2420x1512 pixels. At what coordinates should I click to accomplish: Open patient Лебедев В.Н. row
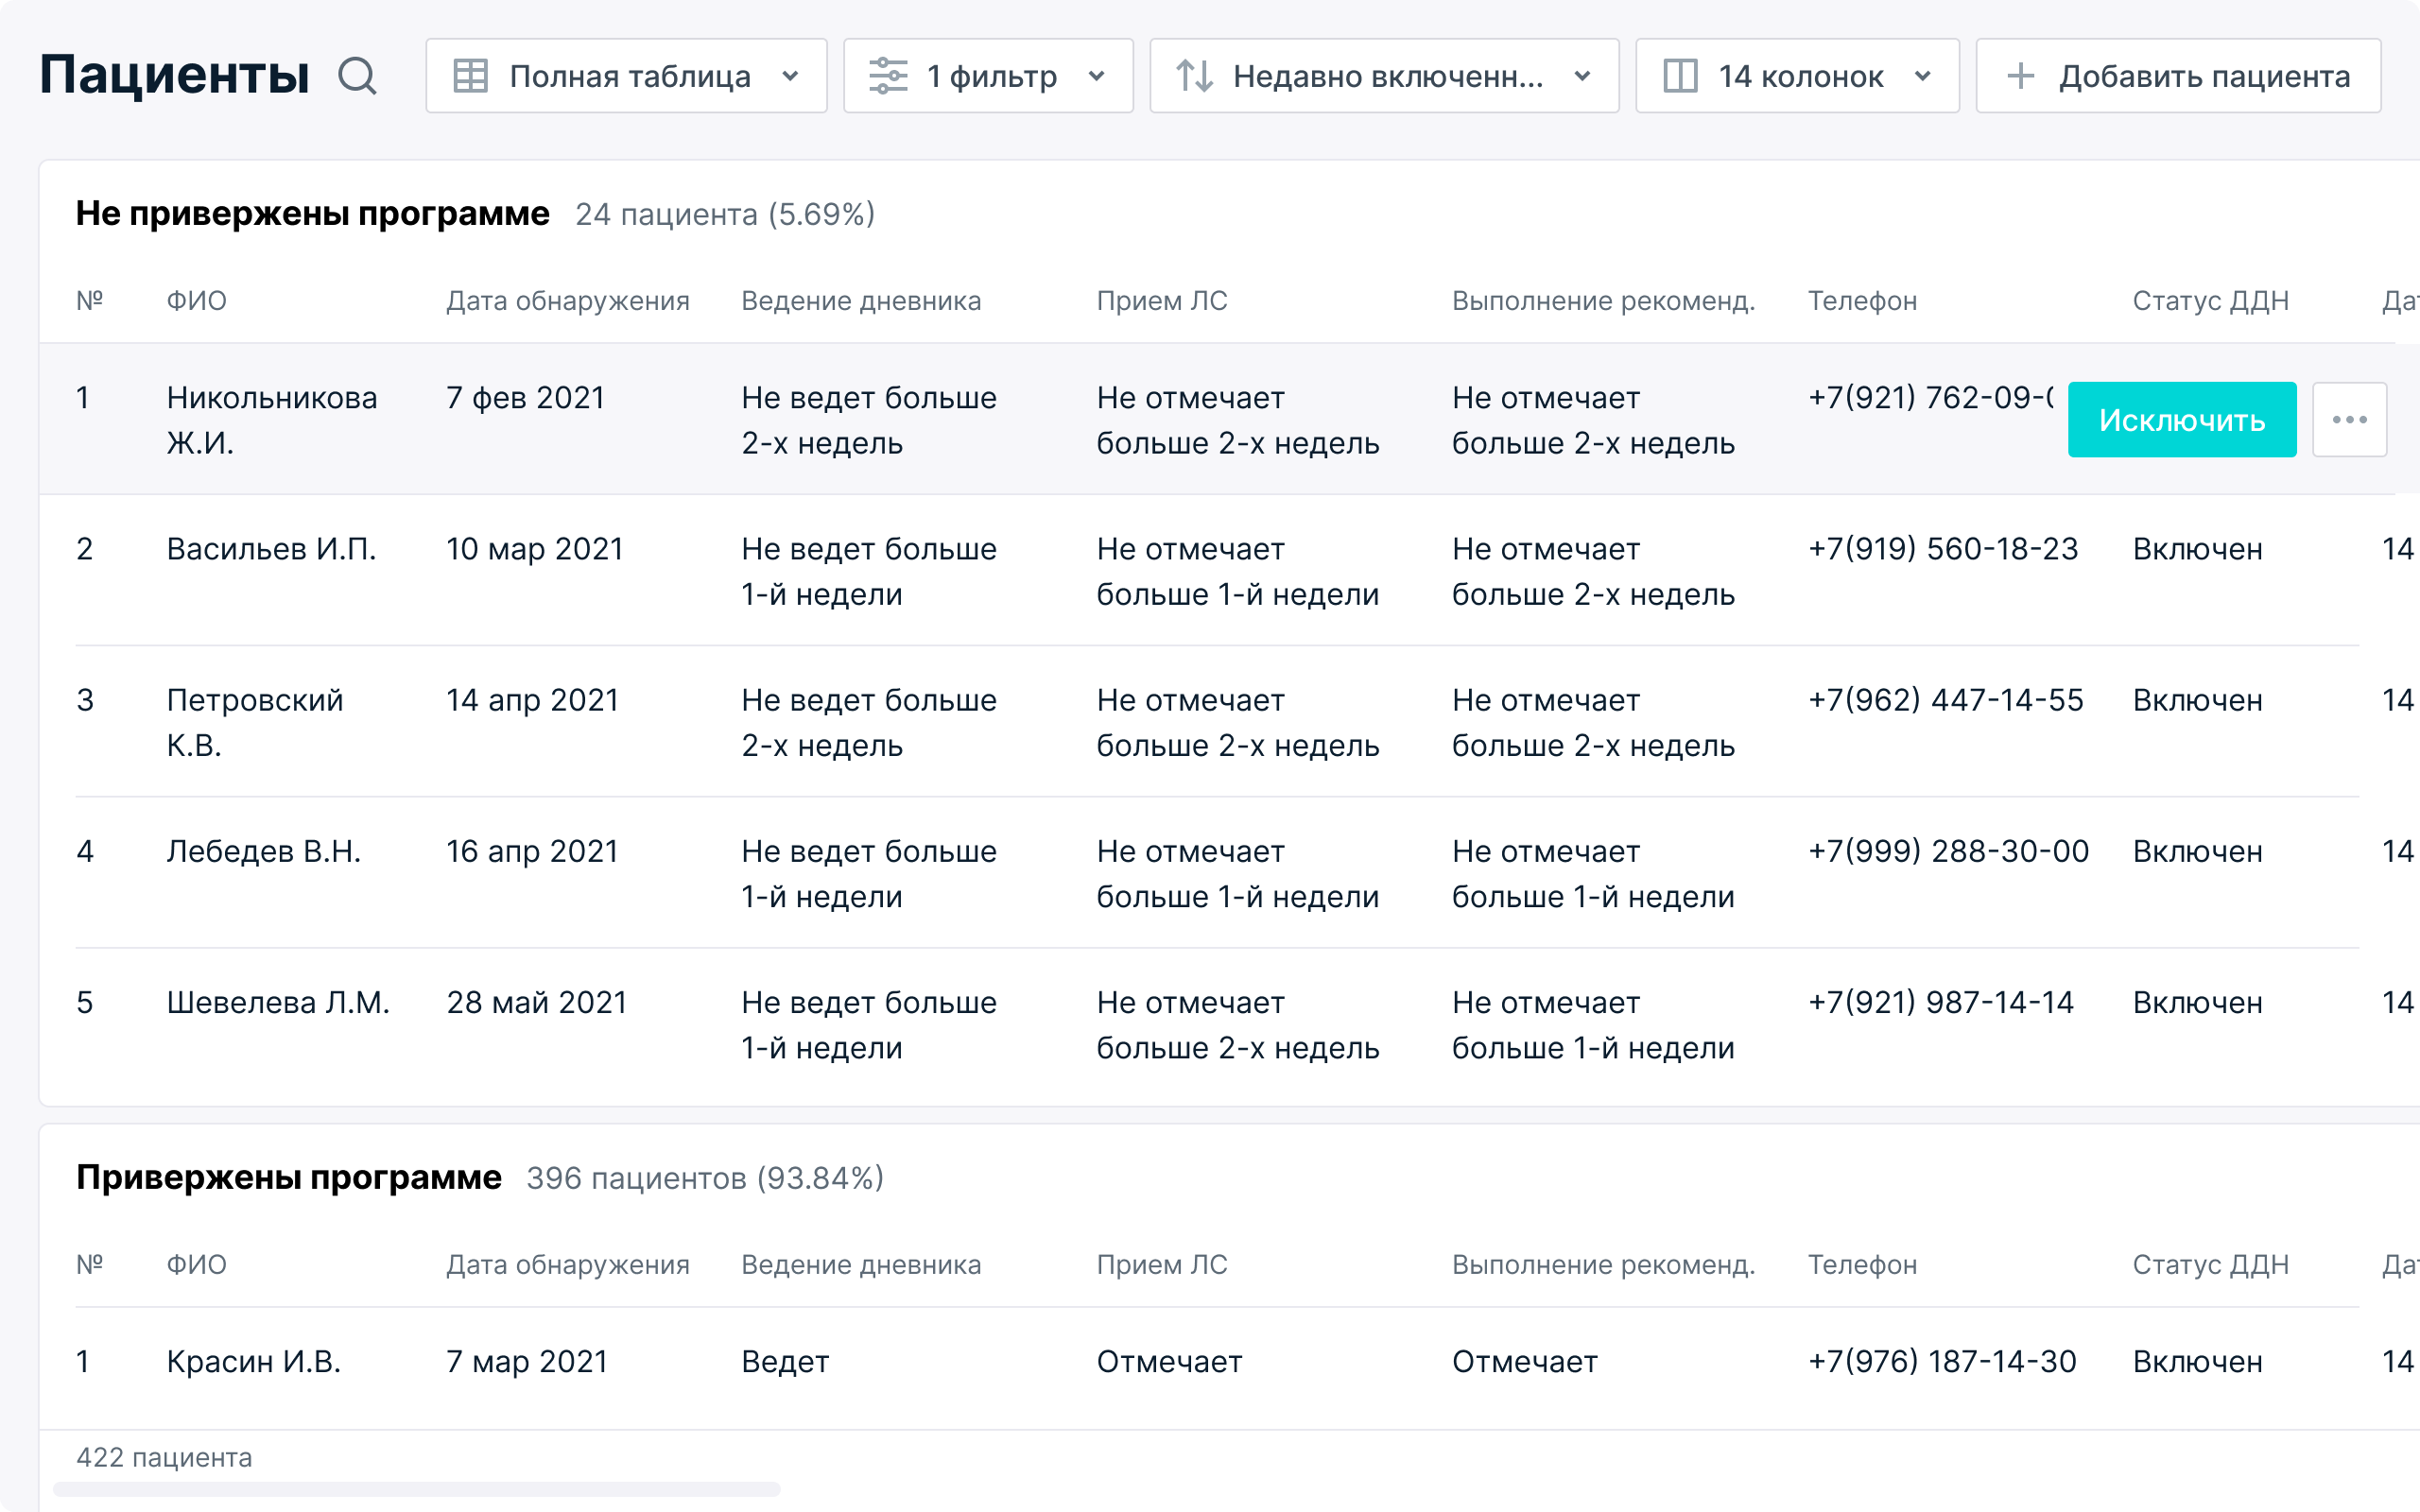click(x=263, y=851)
